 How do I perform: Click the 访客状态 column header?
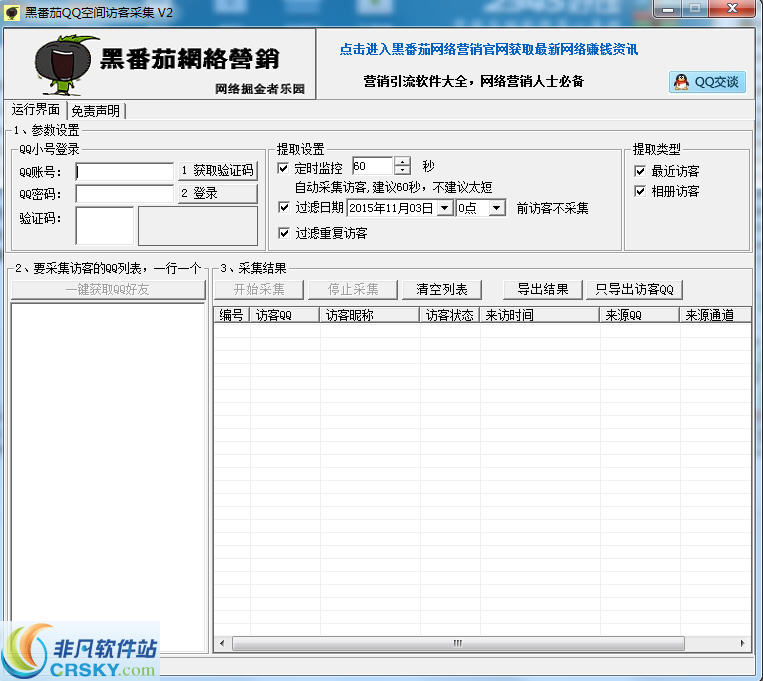(x=450, y=315)
